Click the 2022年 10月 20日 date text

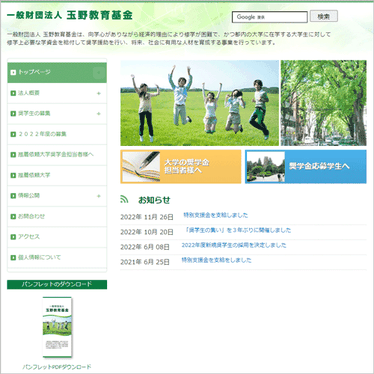coord(147,232)
